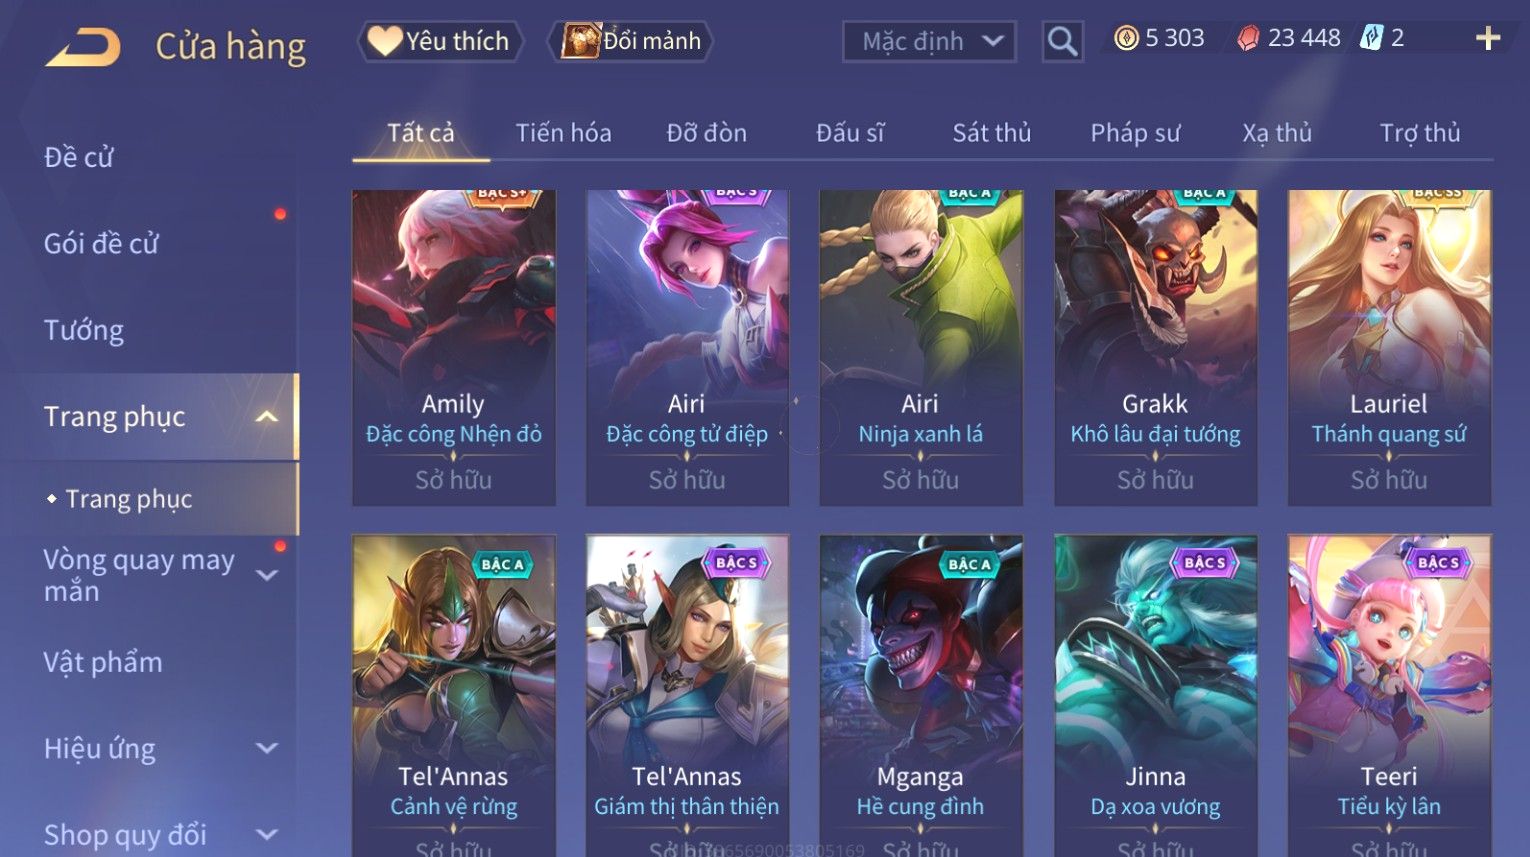Tap the plus icon to add currency

(x=1488, y=39)
